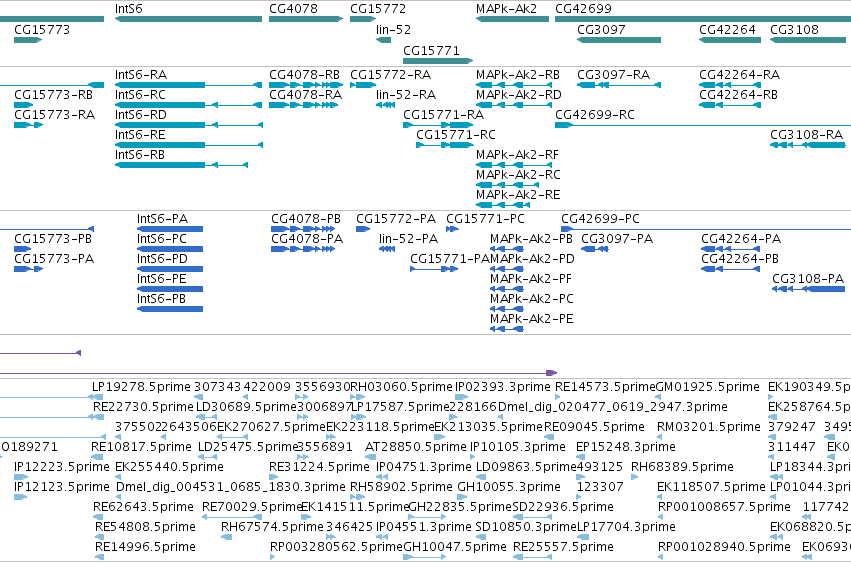Click protein CG3097-PA
The image size is (851, 562).
point(595,249)
